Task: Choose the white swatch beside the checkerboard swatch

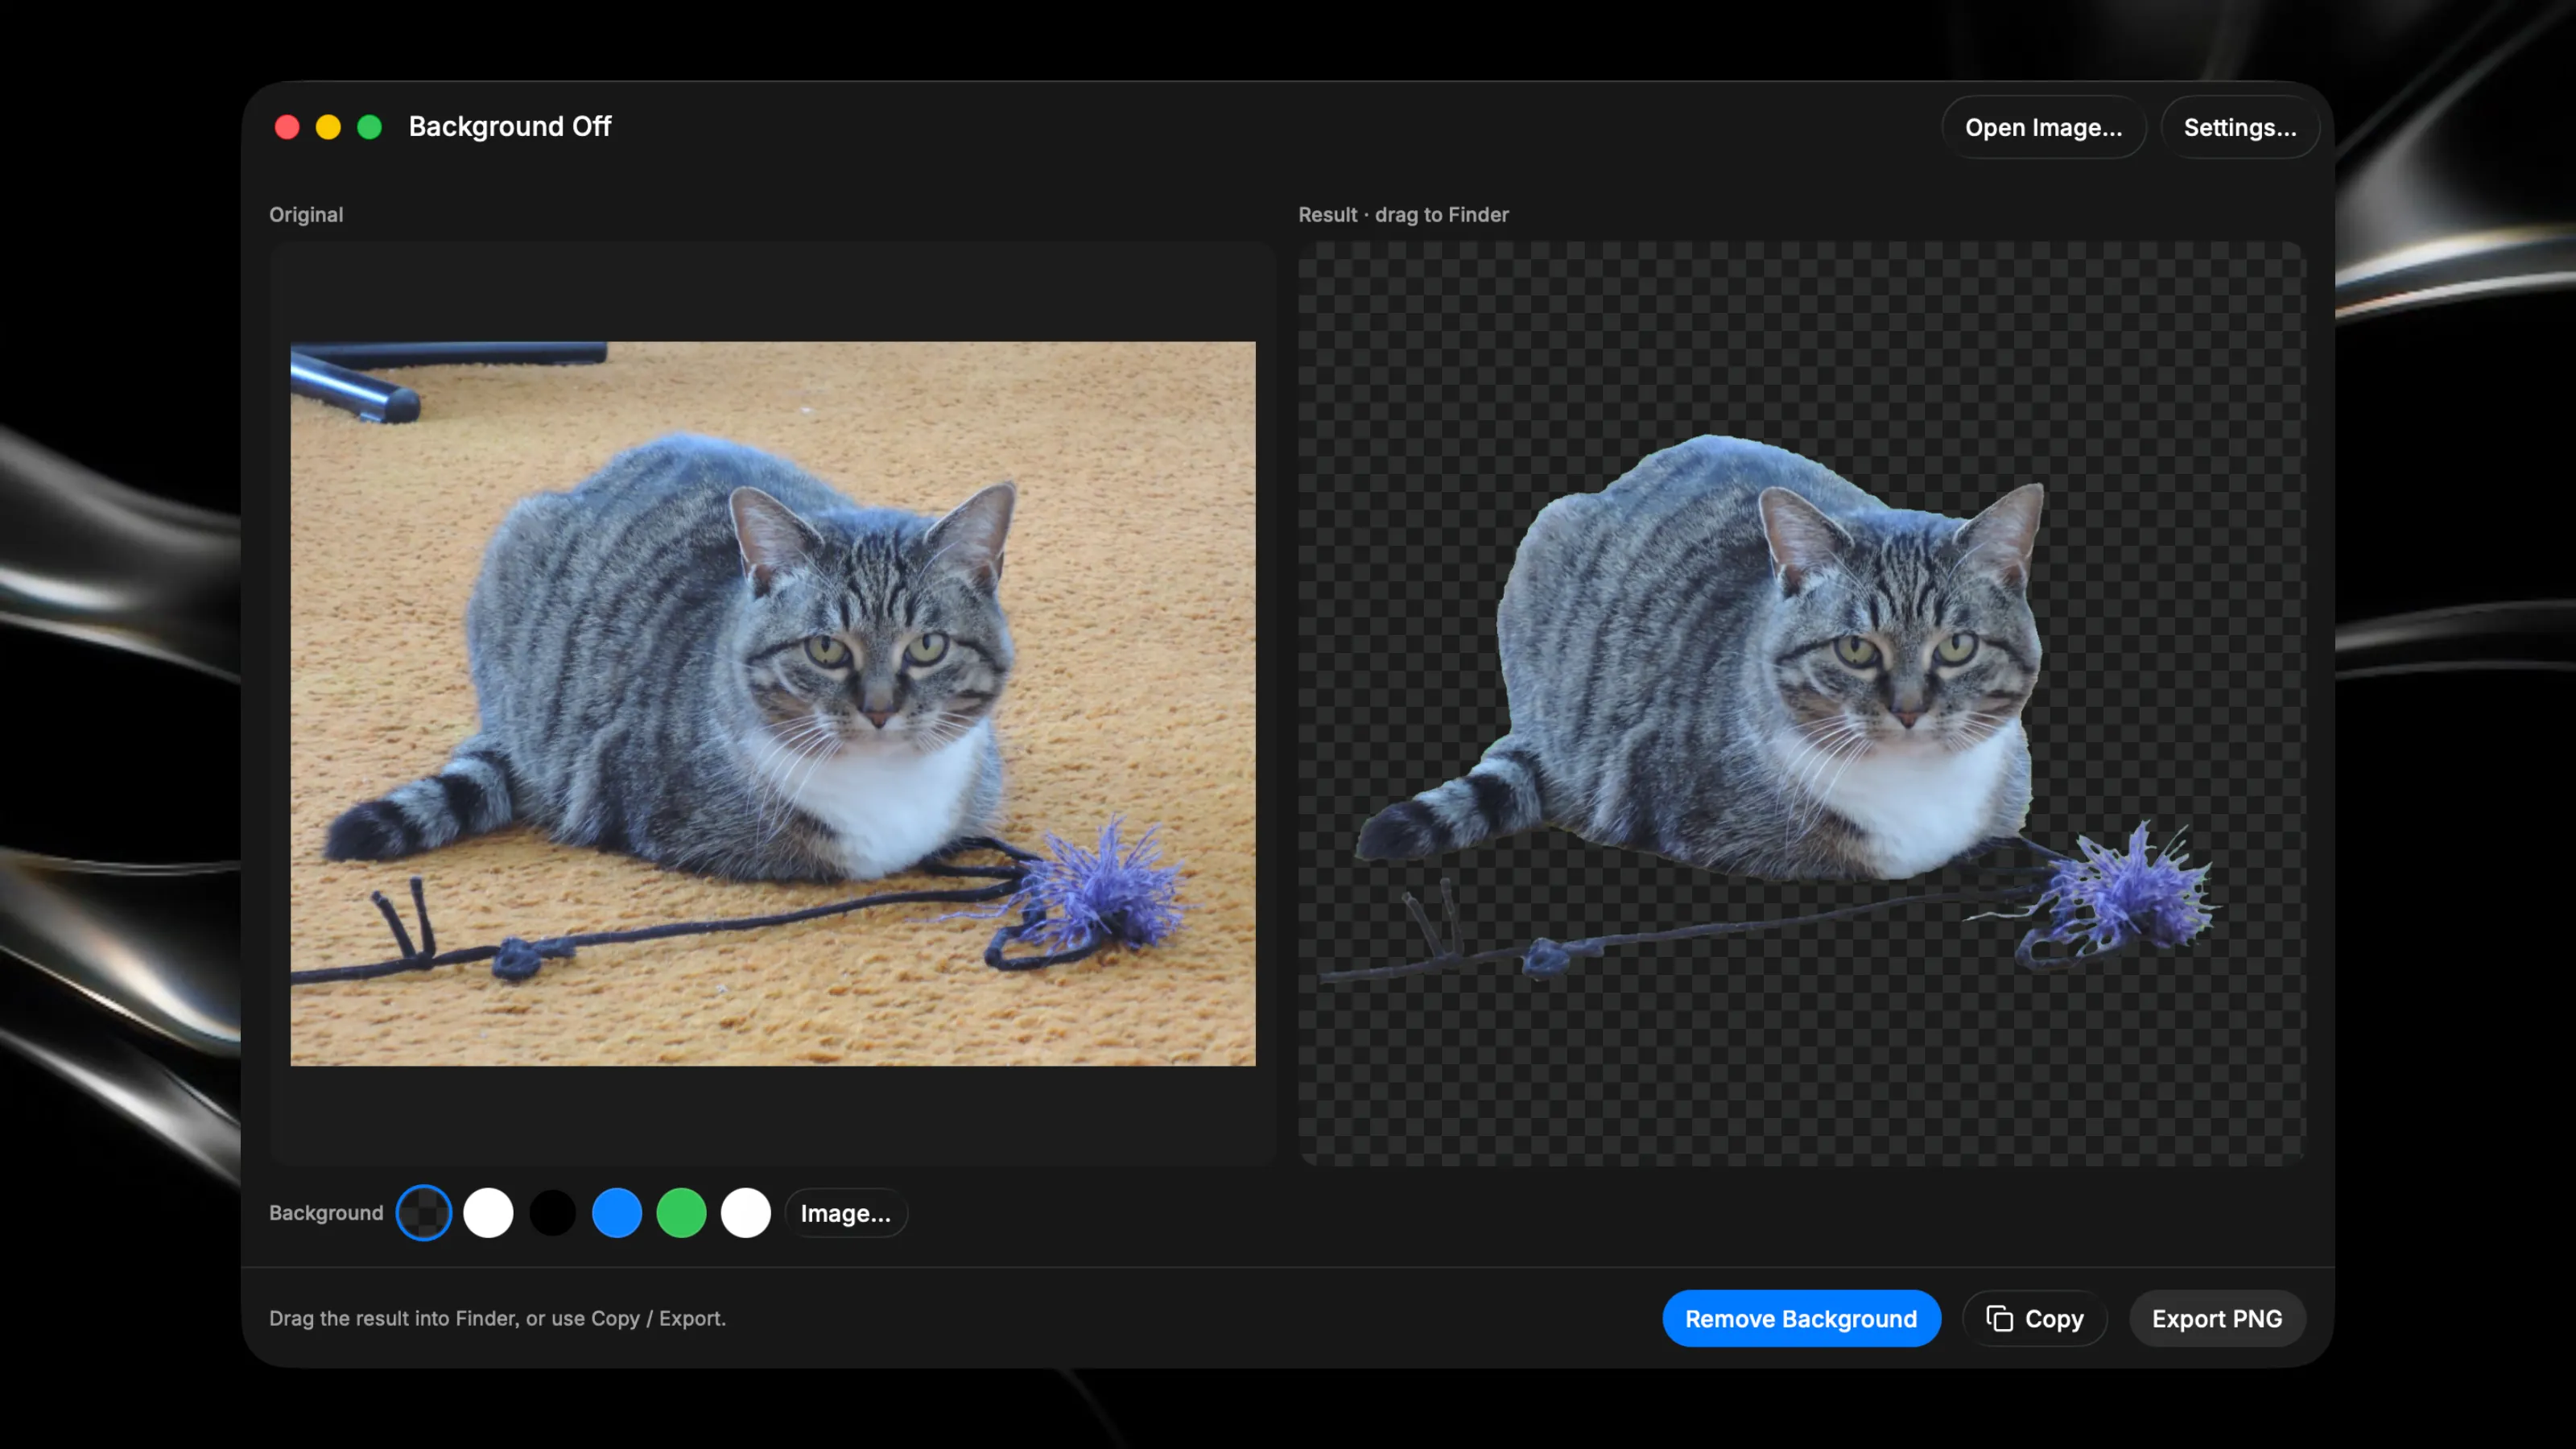Action: coord(488,1213)
